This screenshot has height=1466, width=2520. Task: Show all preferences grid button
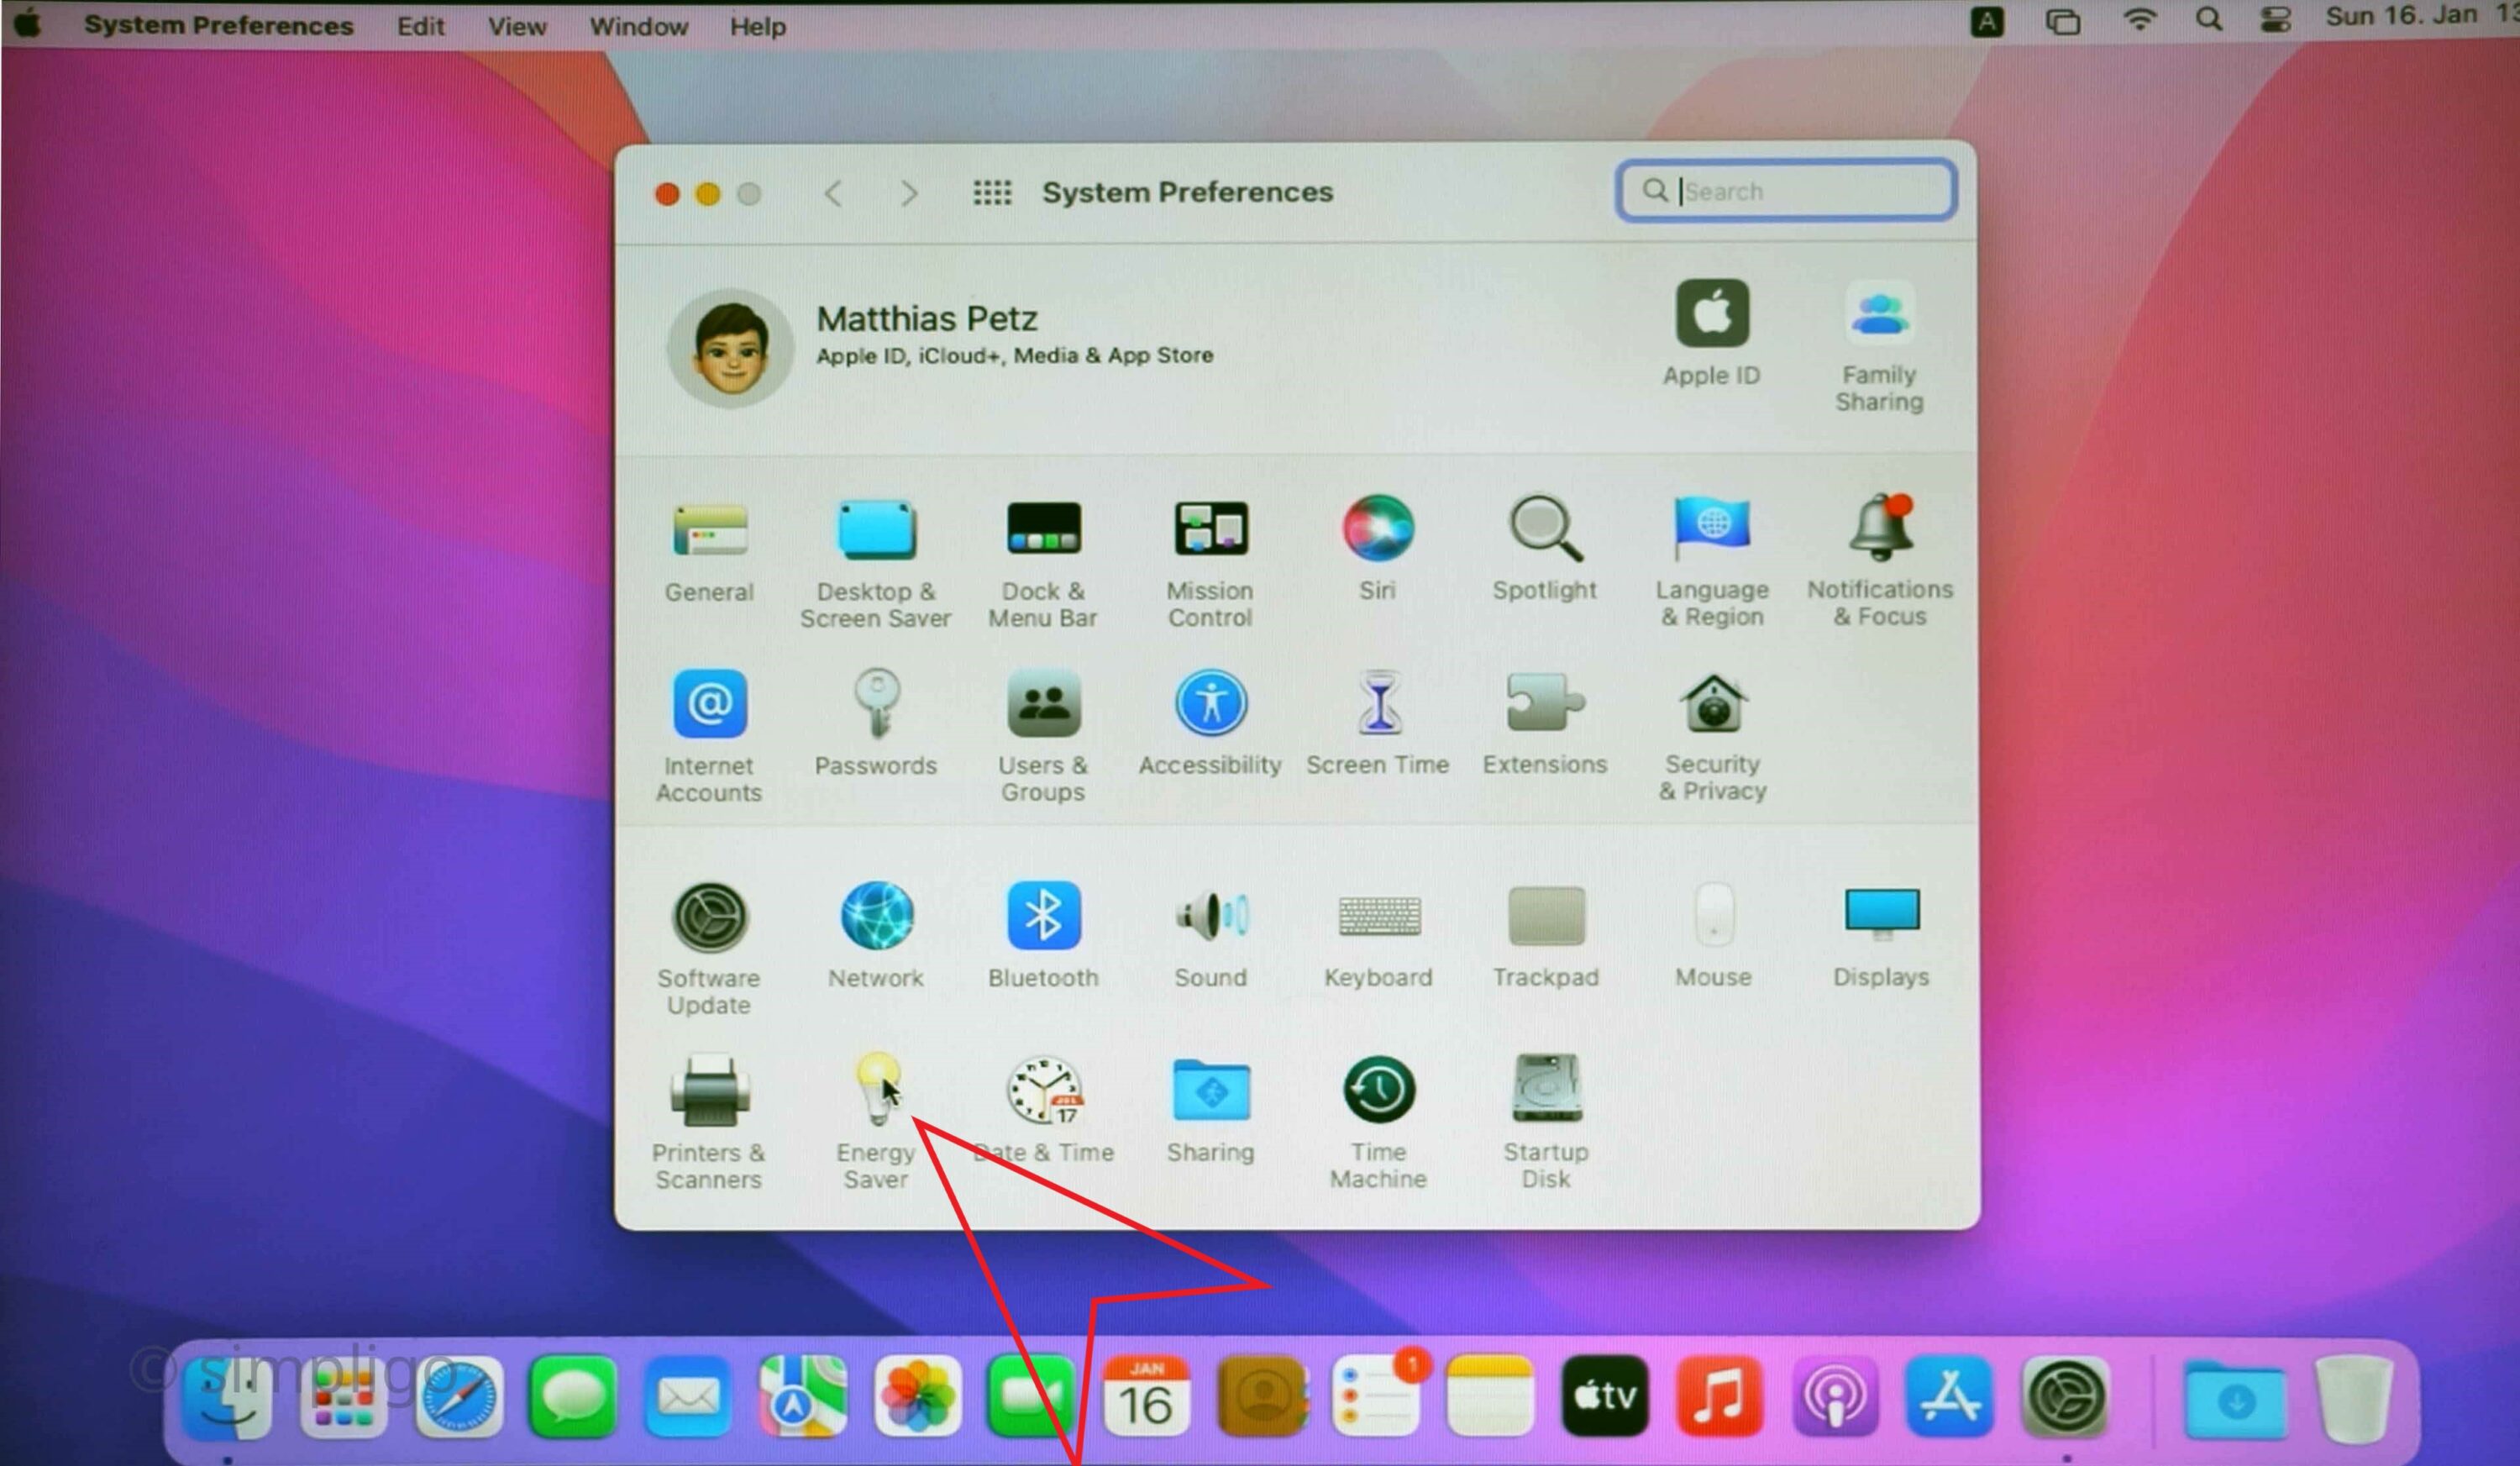point(992,192)
